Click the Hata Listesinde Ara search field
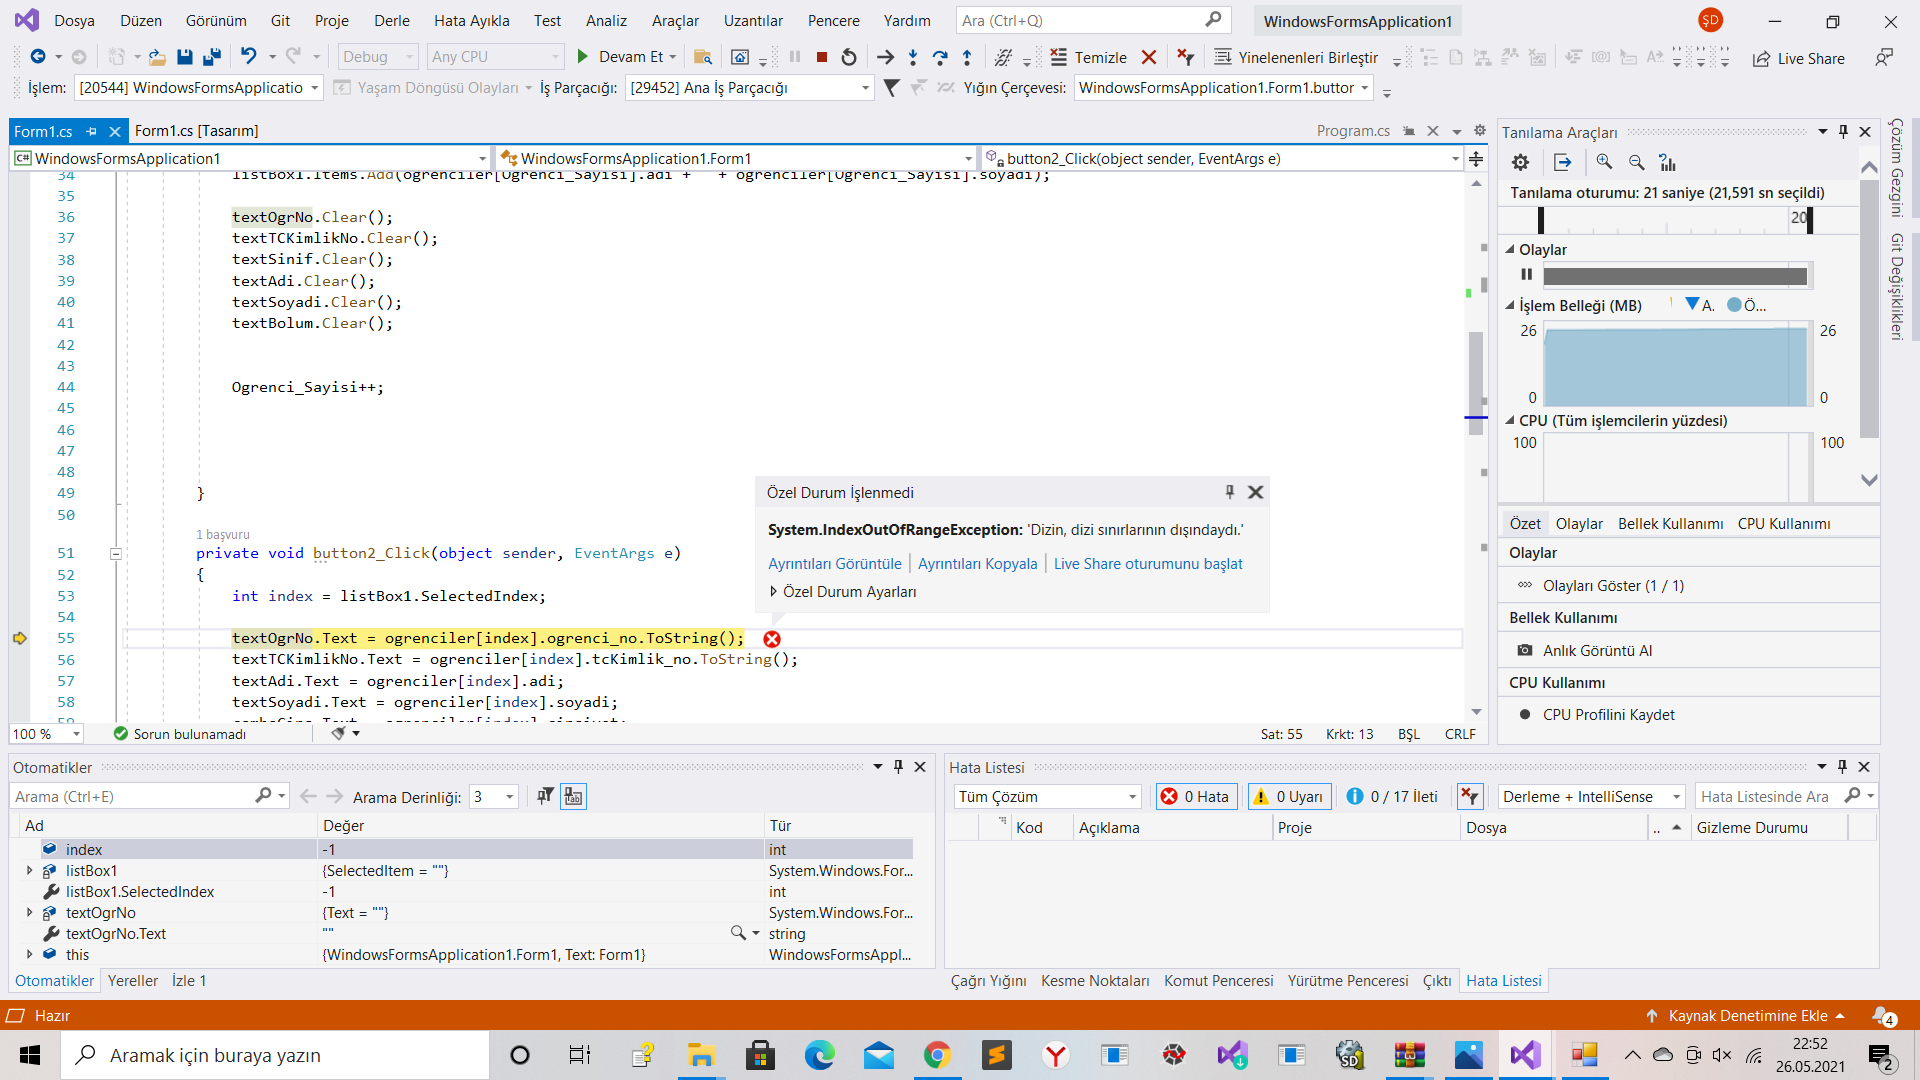Viewport: 1920px width, 1080px height. 1766,797
